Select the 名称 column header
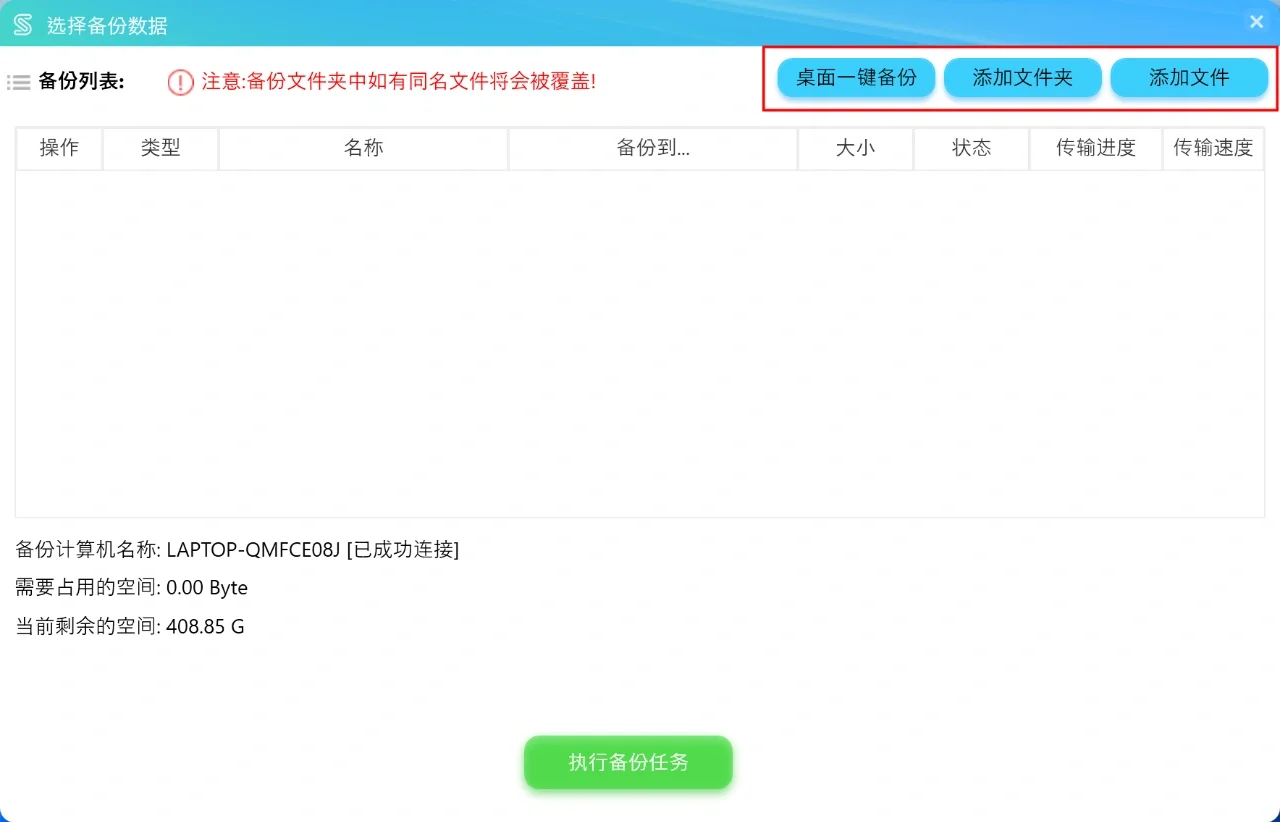Image resolution: width=1280 pixels, height=822 pixels. pyautogui.click(x=363, y=148)
